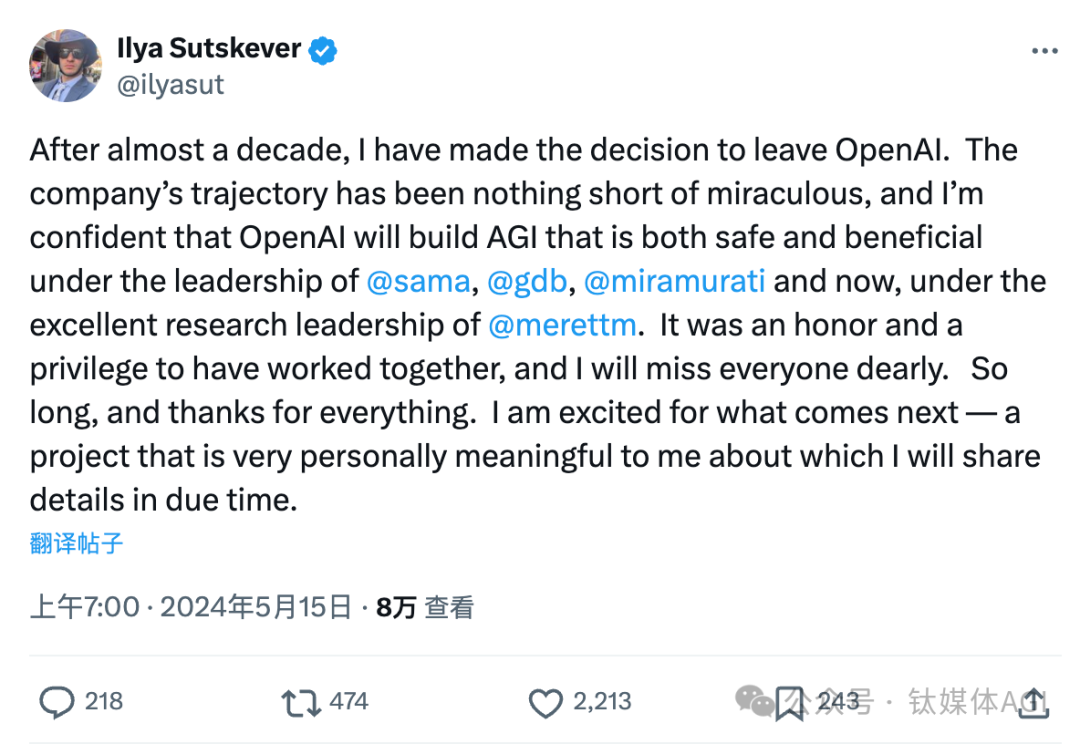
Task: Select the @merettm mention in the post
Action: [x=562, y=324]
